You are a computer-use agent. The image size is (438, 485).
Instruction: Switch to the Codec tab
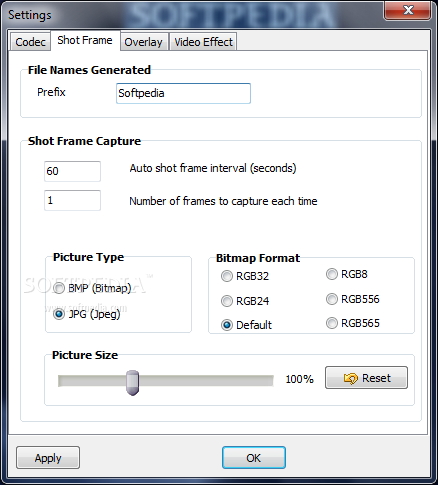click(30, 42)
